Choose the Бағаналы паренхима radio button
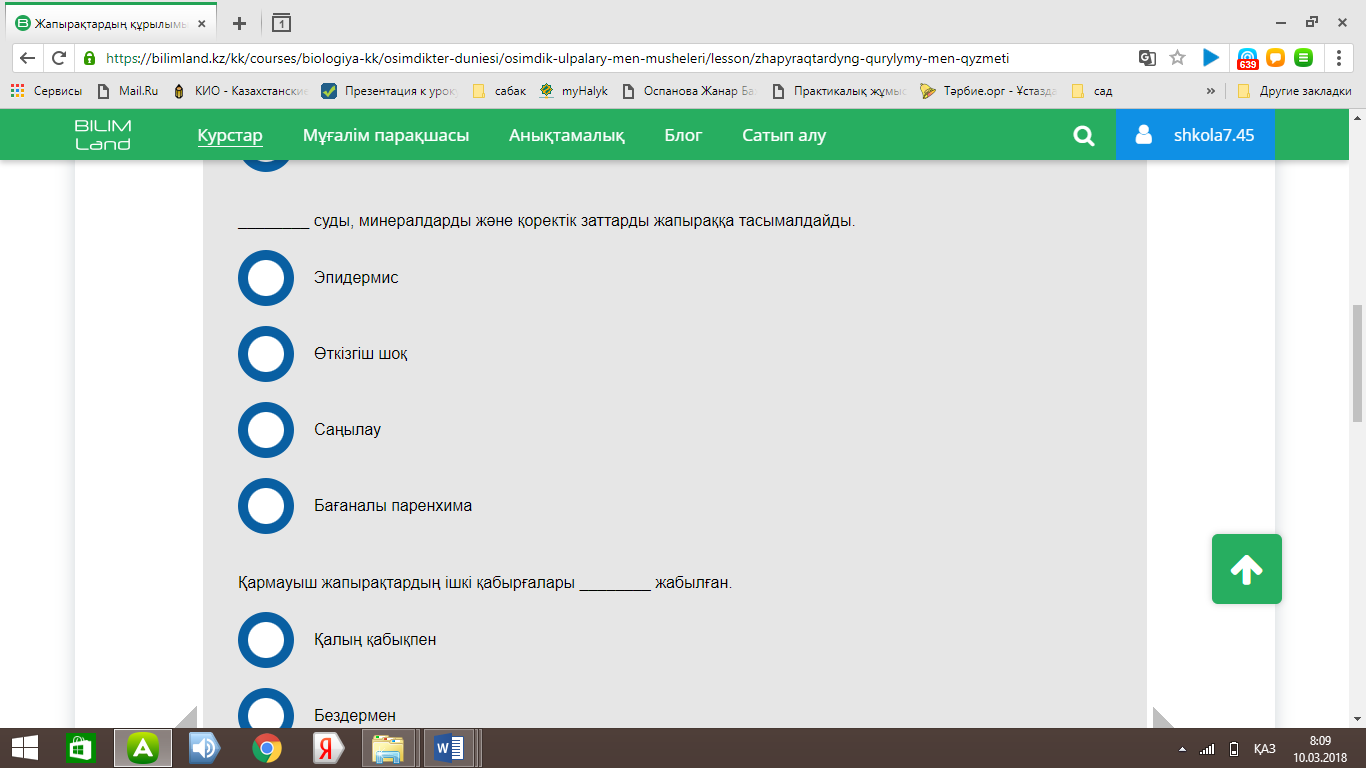The height and width of the screenshot is (768, 1366). click(266, 506)
